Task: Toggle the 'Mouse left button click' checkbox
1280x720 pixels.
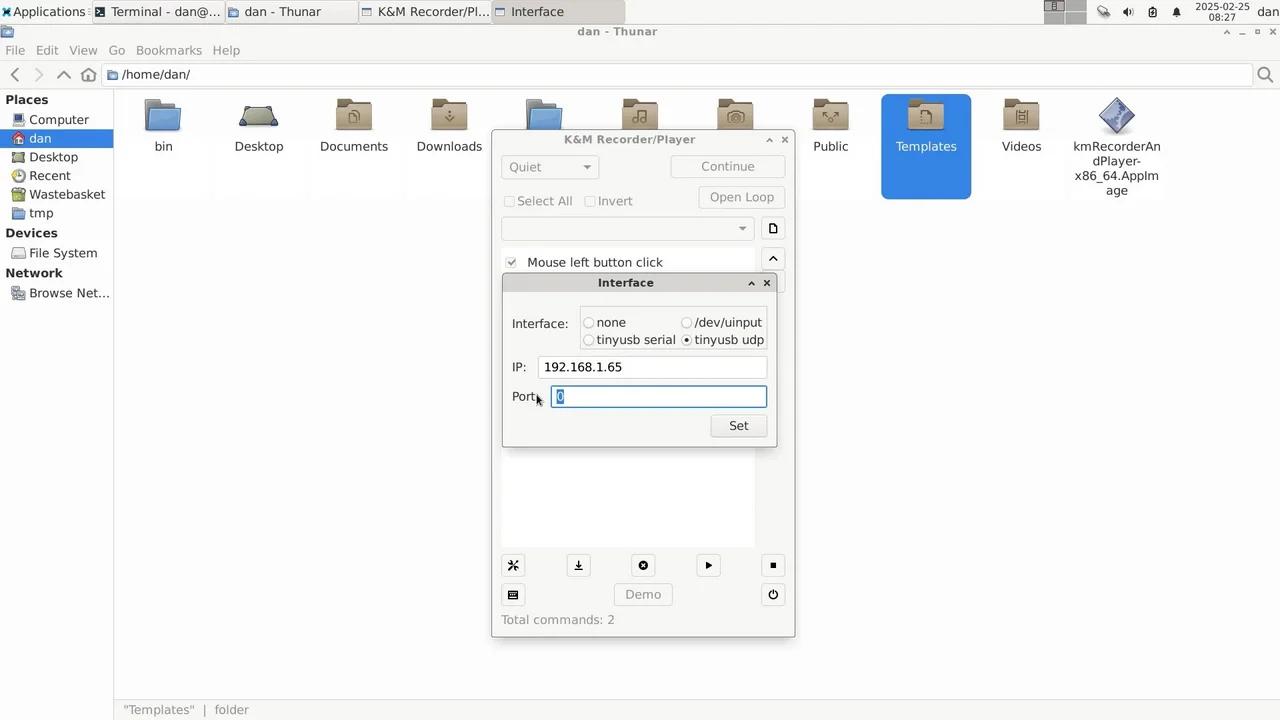Action: pyautogui.click(x=511, y=262)
